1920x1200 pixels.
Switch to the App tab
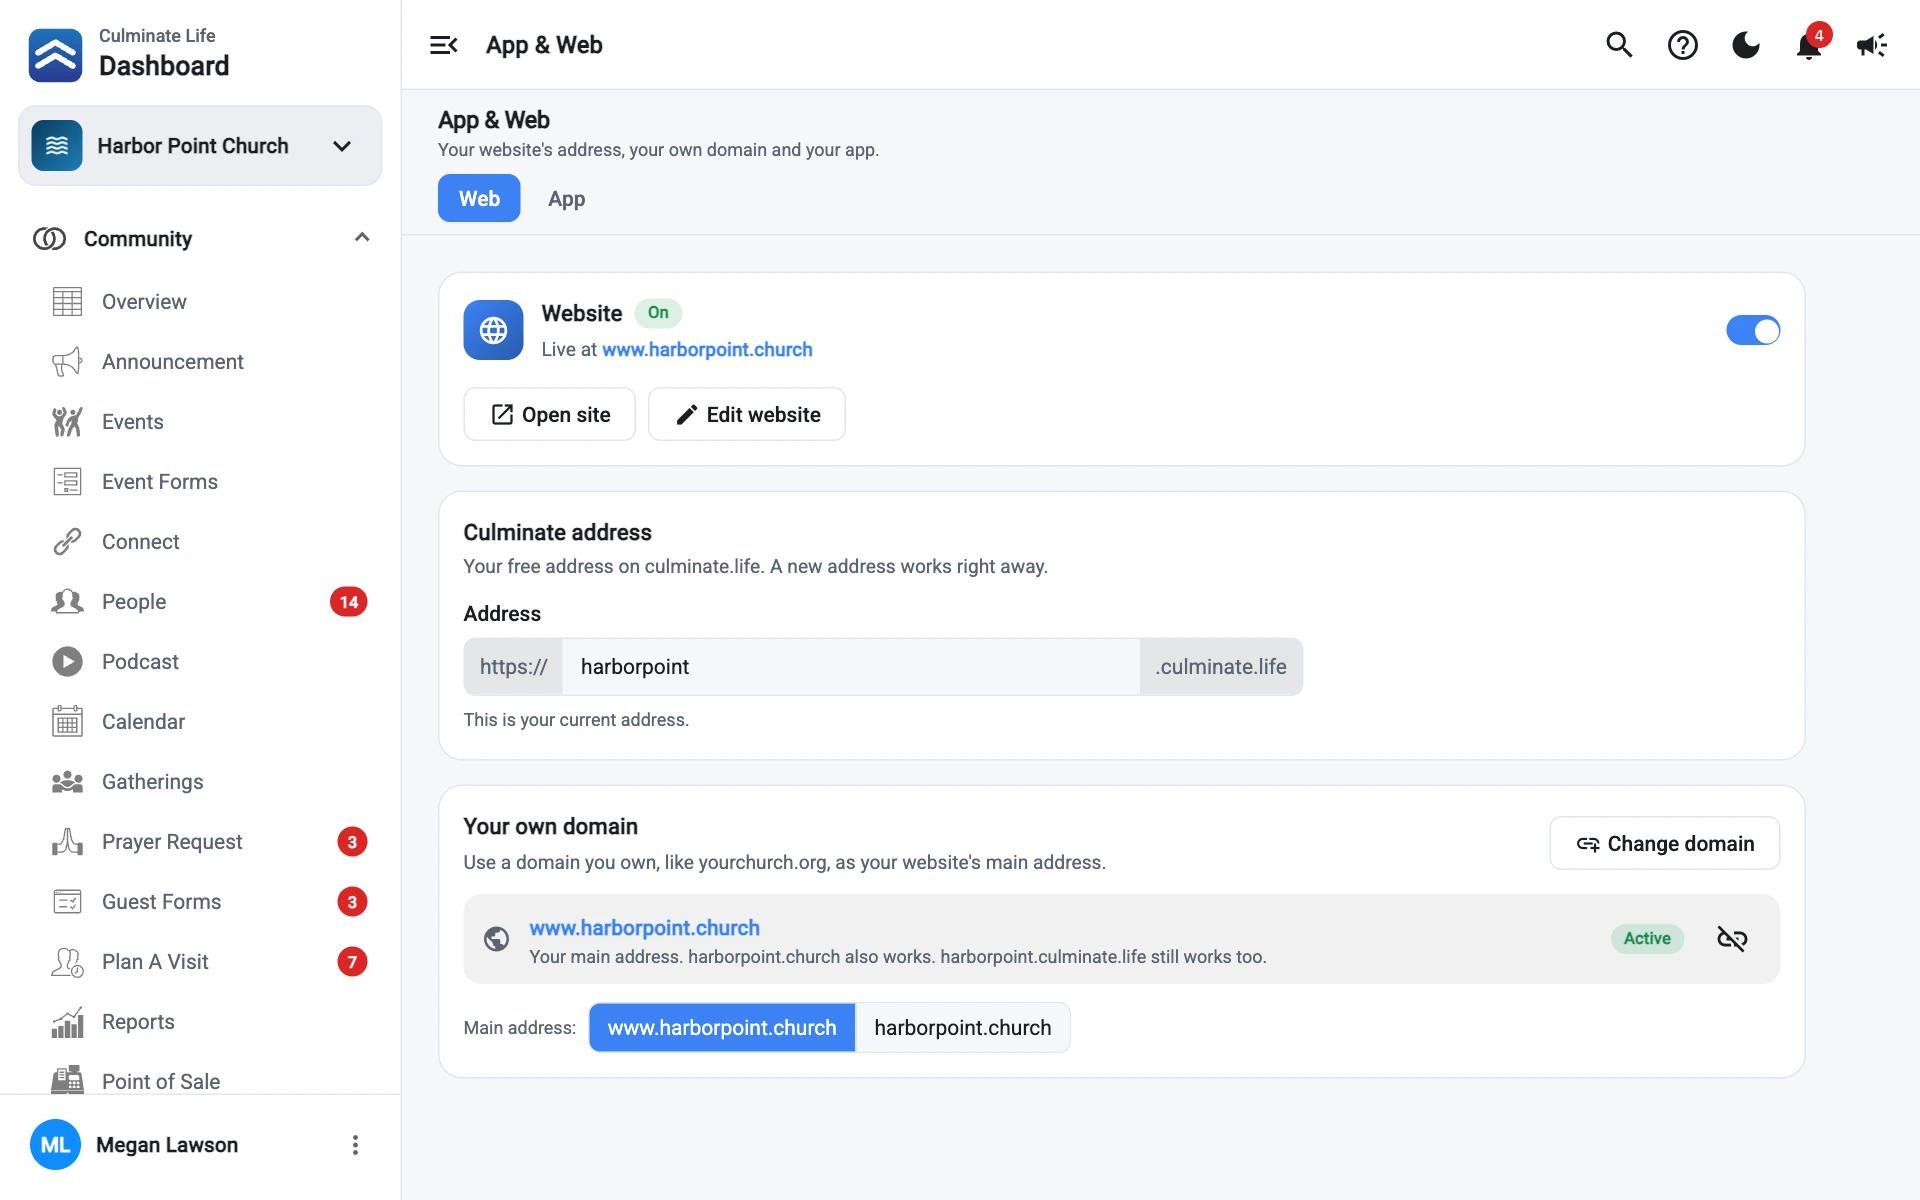566,198
